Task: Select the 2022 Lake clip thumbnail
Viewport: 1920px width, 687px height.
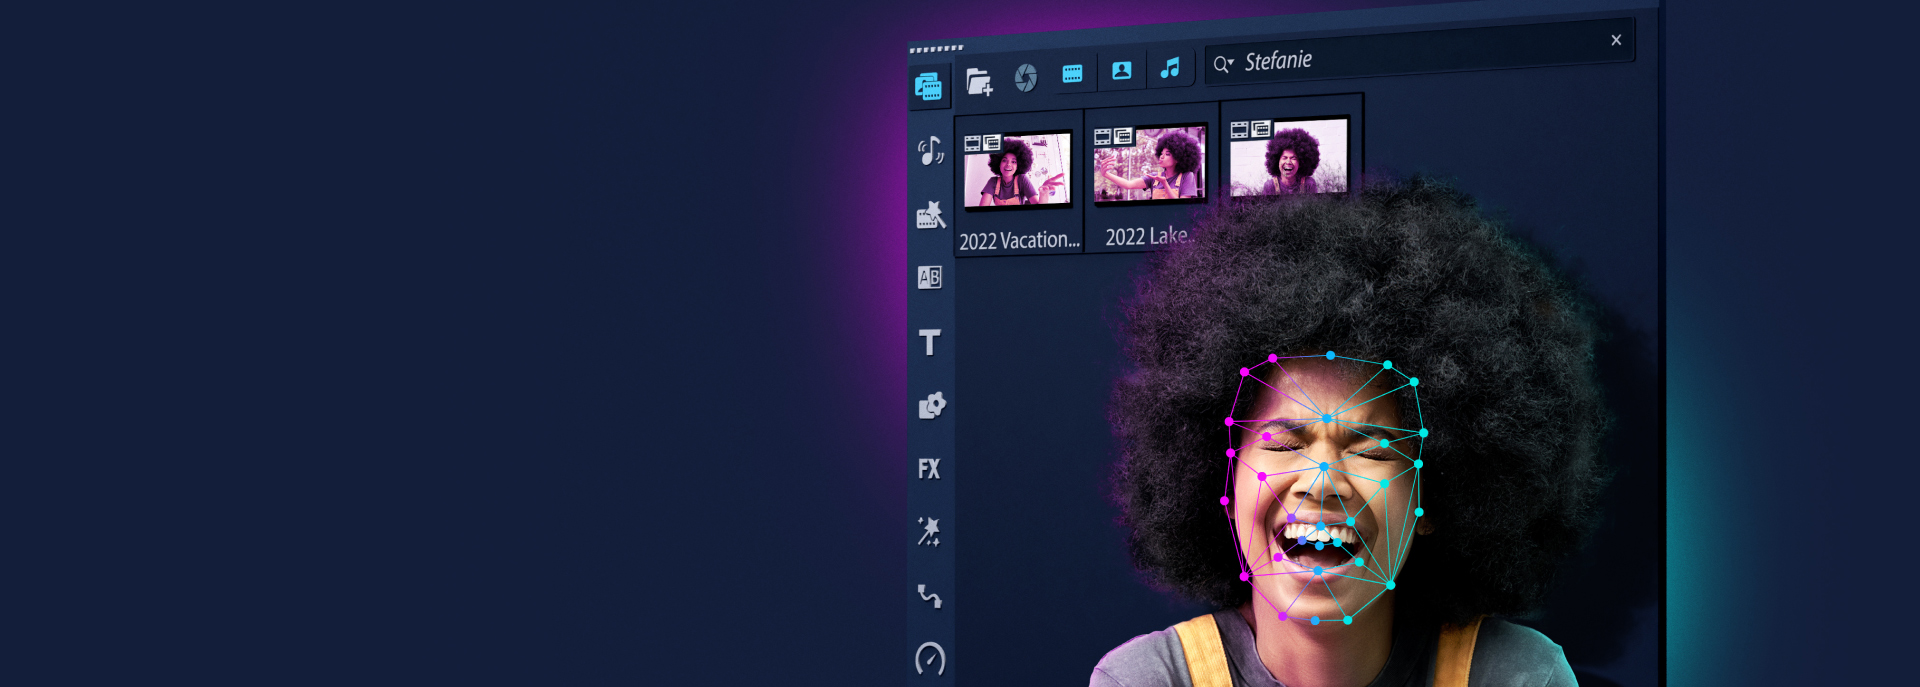Action: coord(1149,164)
